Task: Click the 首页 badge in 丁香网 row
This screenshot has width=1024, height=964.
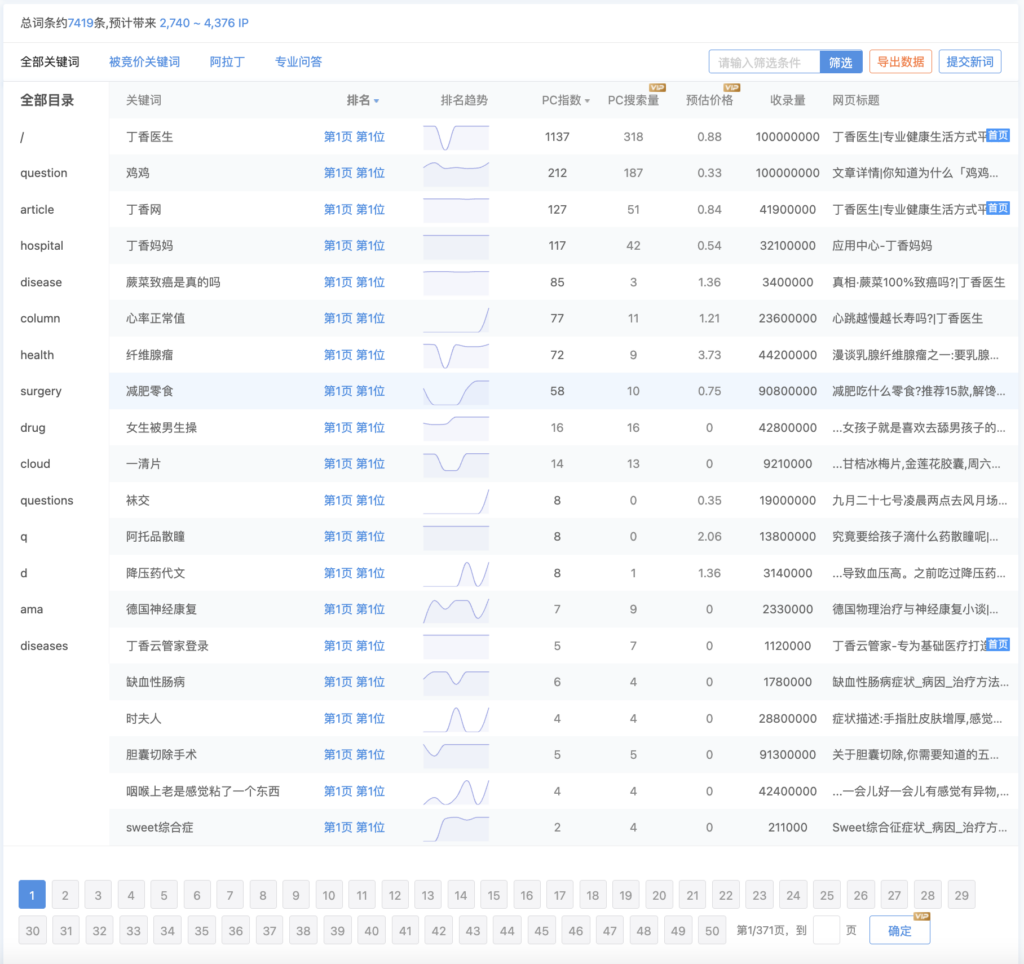Action: (x=998, y=208)
